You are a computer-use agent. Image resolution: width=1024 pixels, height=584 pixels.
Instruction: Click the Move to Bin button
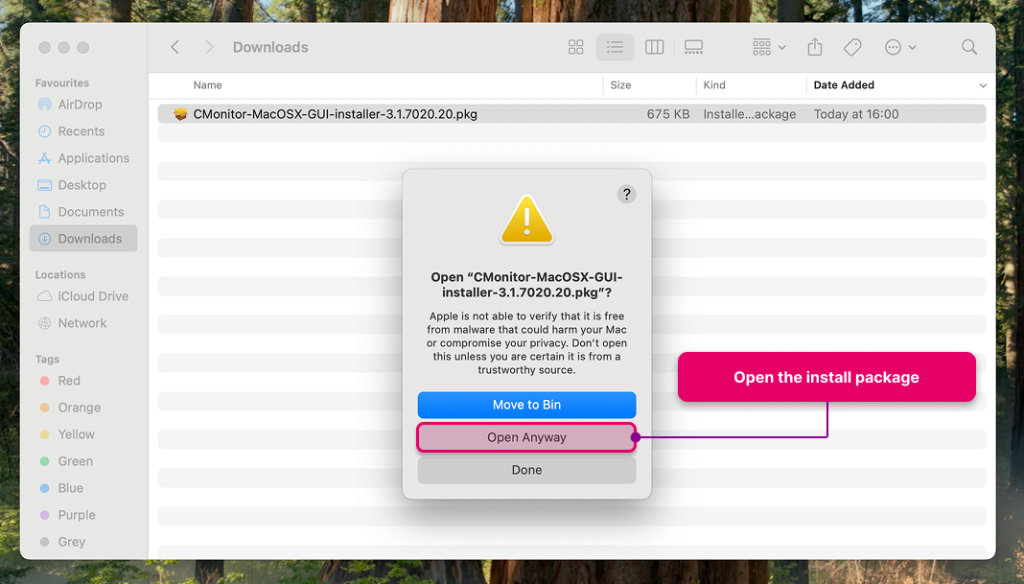(526, 405)
